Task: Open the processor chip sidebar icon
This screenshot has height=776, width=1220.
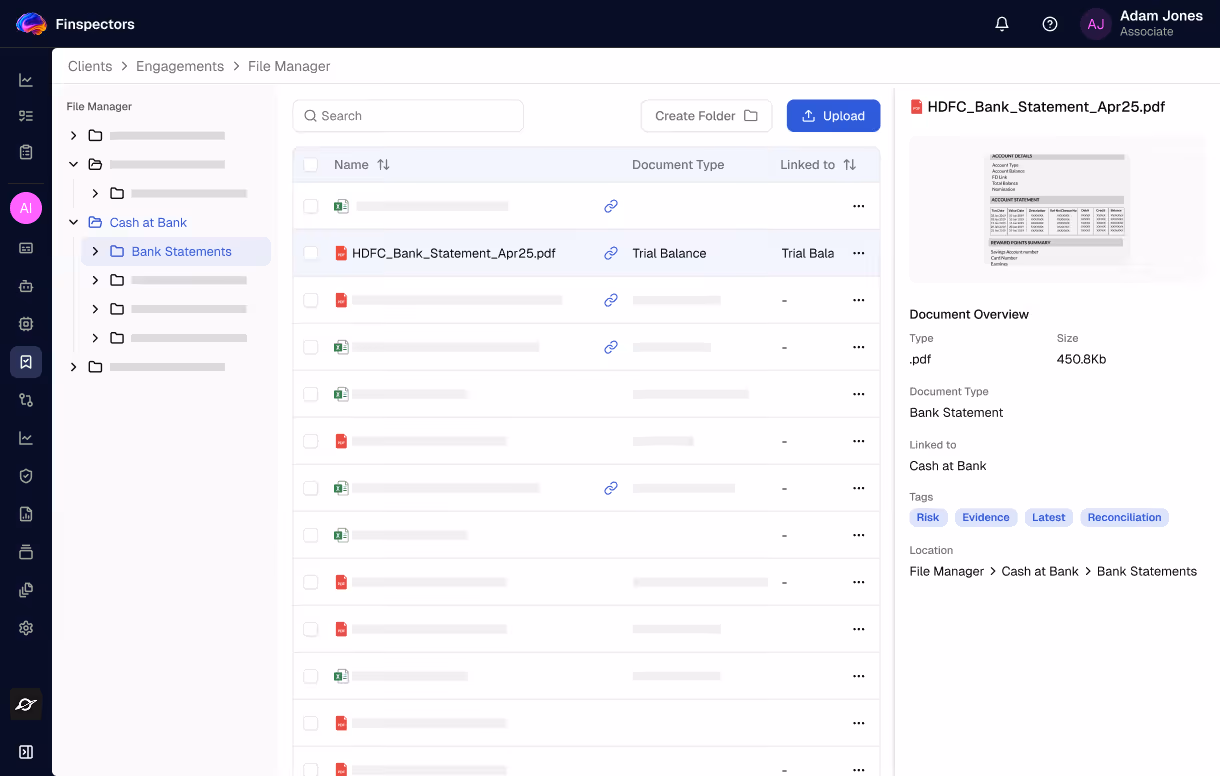Action: [x=26, y=324]
